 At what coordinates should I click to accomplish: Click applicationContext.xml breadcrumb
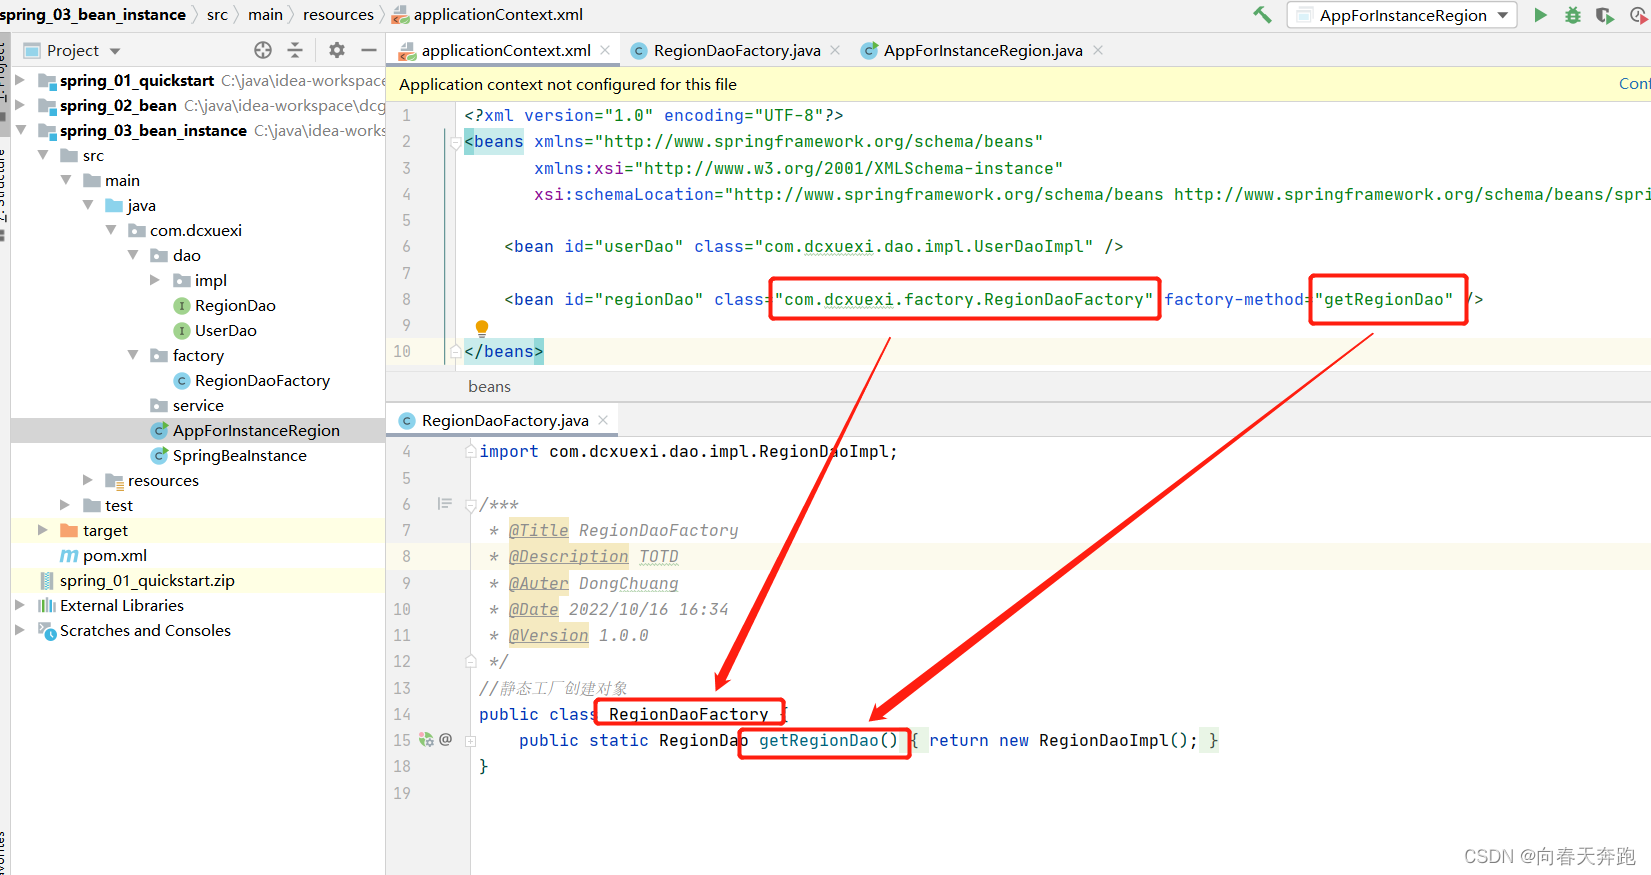tap(488, 14)
